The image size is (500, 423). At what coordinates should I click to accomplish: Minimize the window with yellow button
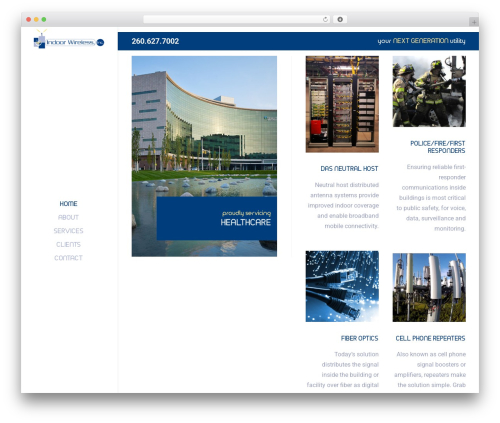tap(36, 20)
